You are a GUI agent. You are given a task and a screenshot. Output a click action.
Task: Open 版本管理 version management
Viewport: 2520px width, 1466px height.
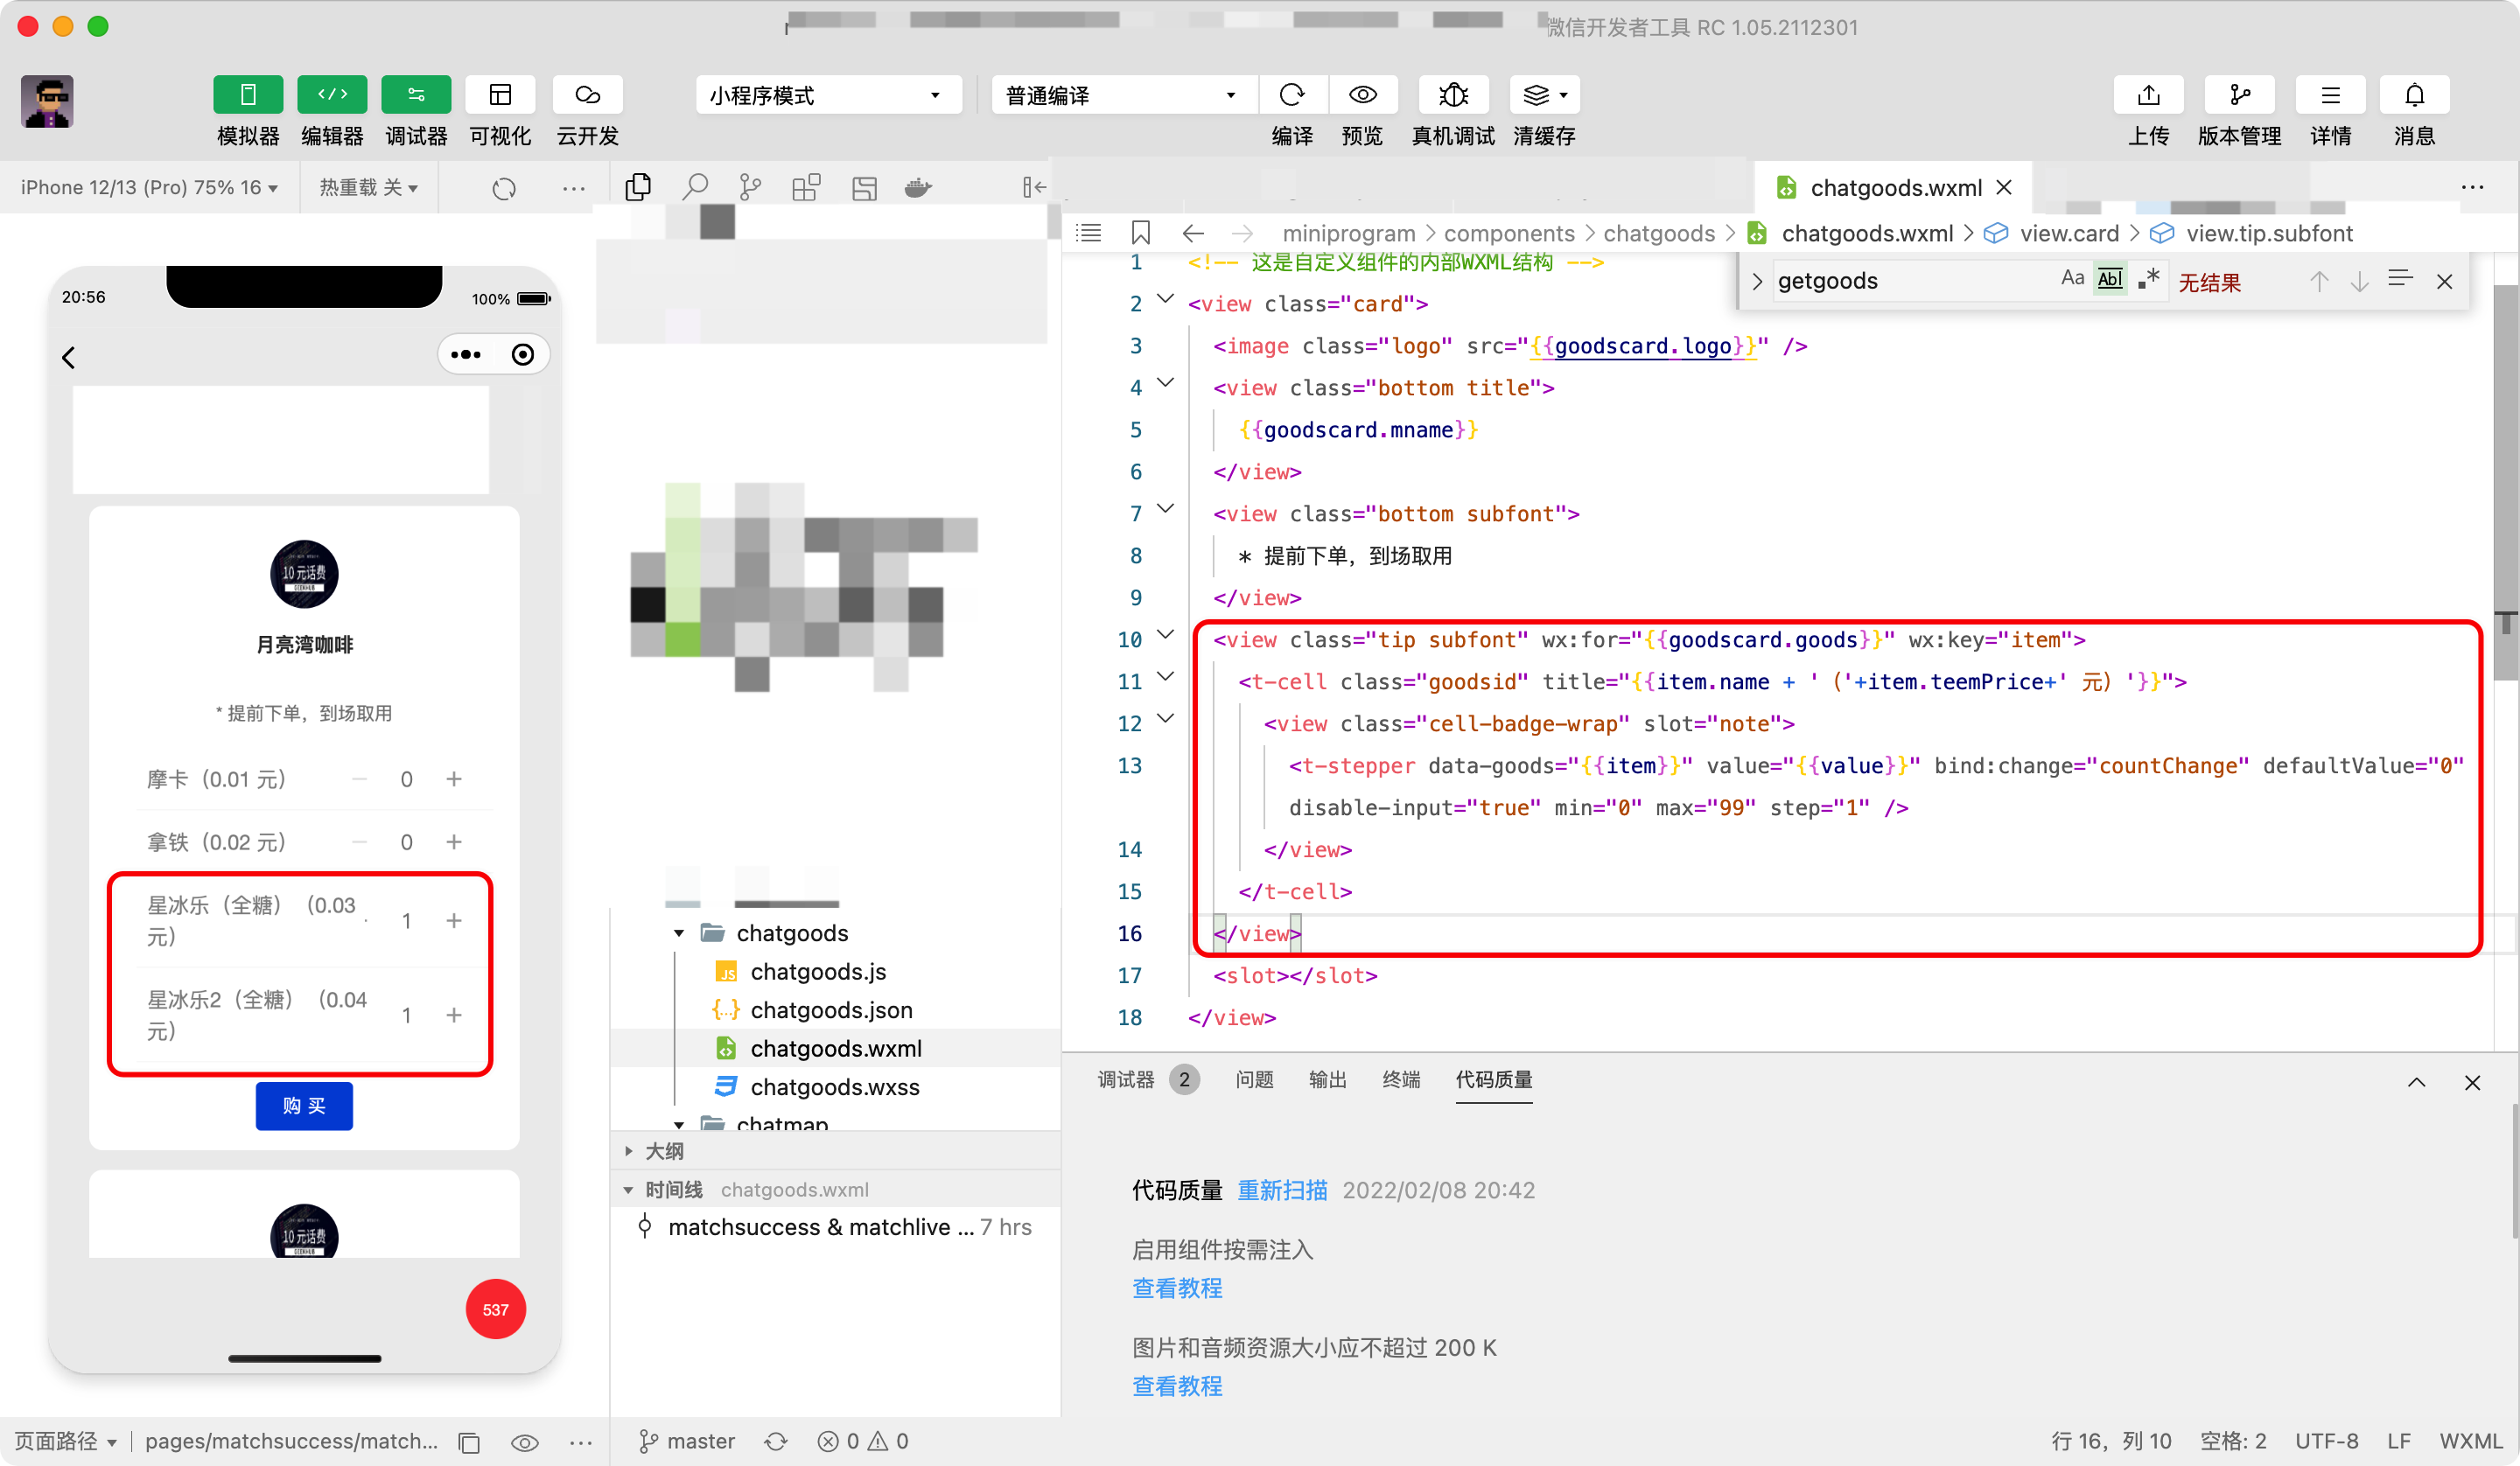point(2239,95)
